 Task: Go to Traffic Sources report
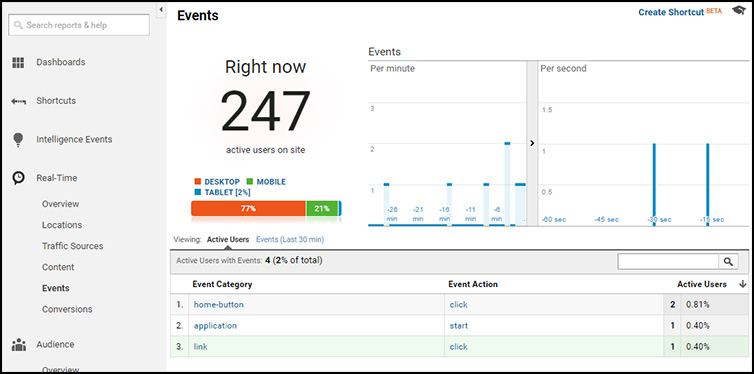click(73, 246)
